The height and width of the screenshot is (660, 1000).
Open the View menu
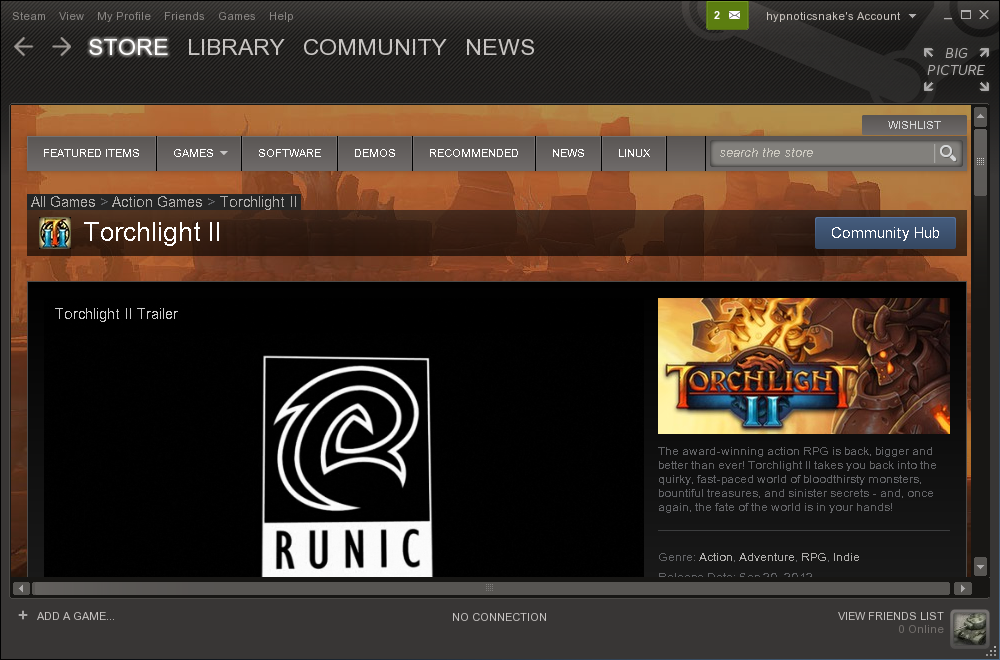[71, 16]
